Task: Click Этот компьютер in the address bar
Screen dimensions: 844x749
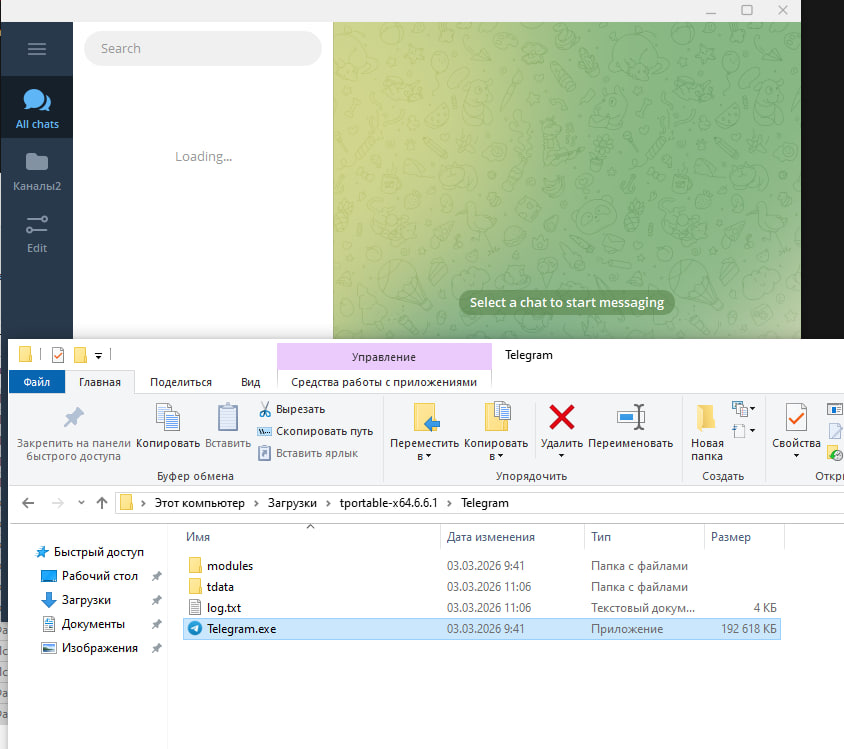Action: (199, 503)
